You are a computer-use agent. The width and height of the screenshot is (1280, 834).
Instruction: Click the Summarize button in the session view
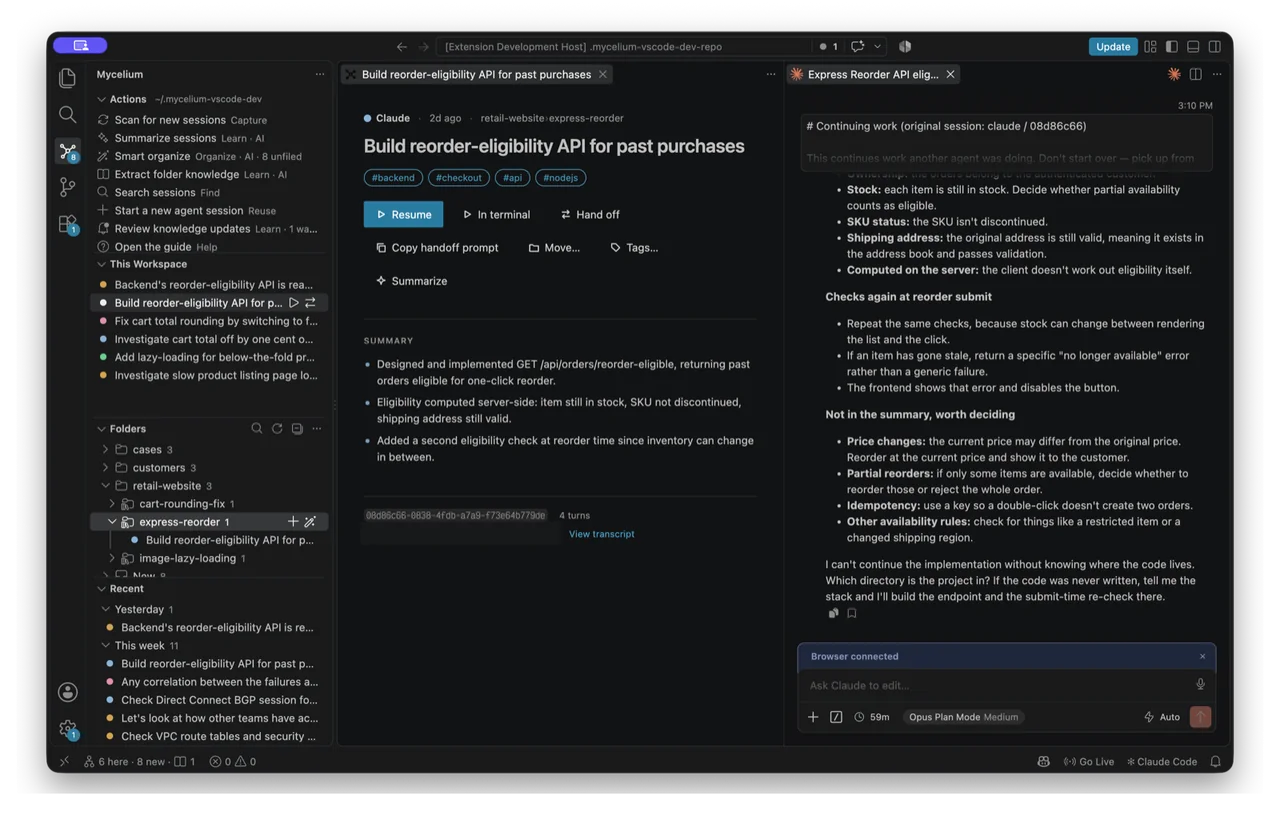pos(411,281)
